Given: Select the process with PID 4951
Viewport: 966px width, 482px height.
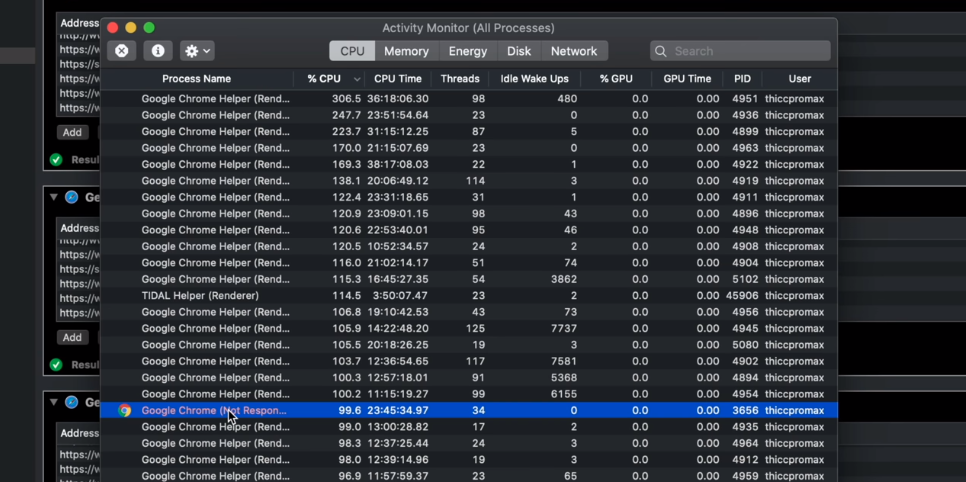Looking at the screenshot, I should click(469, 99).
